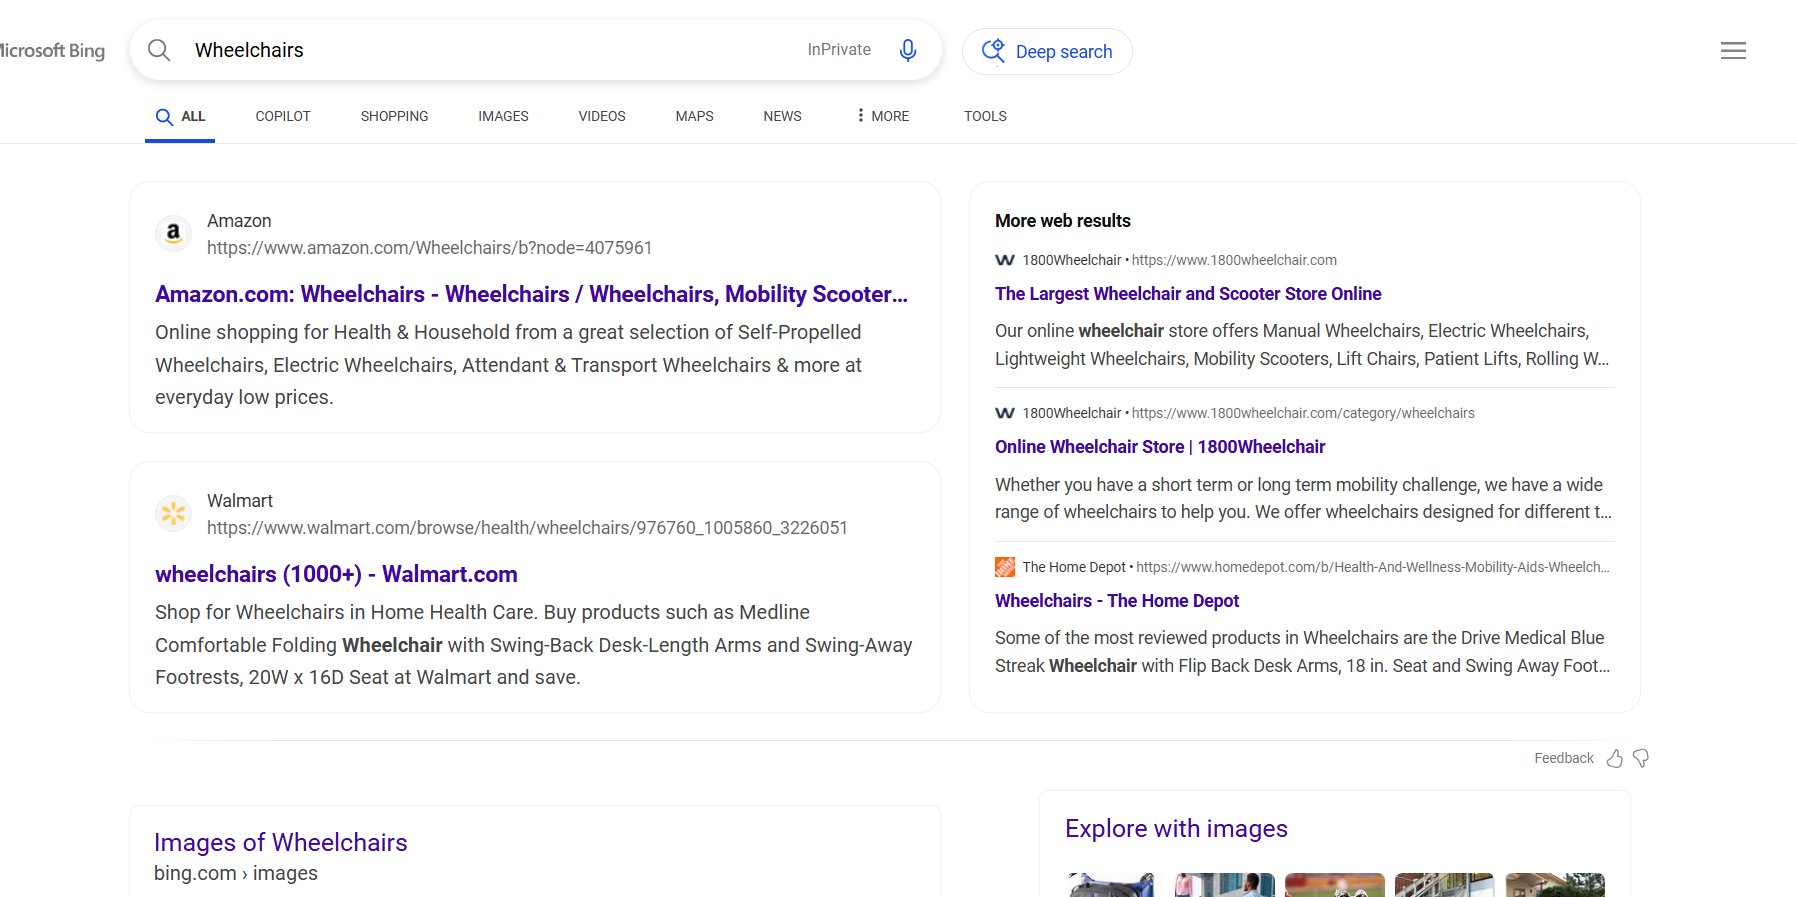Image resolution: width=1797 pixels, height=897 pixels.
Task: Click the Amazon favicon icon
Action: tap(174, 233)
